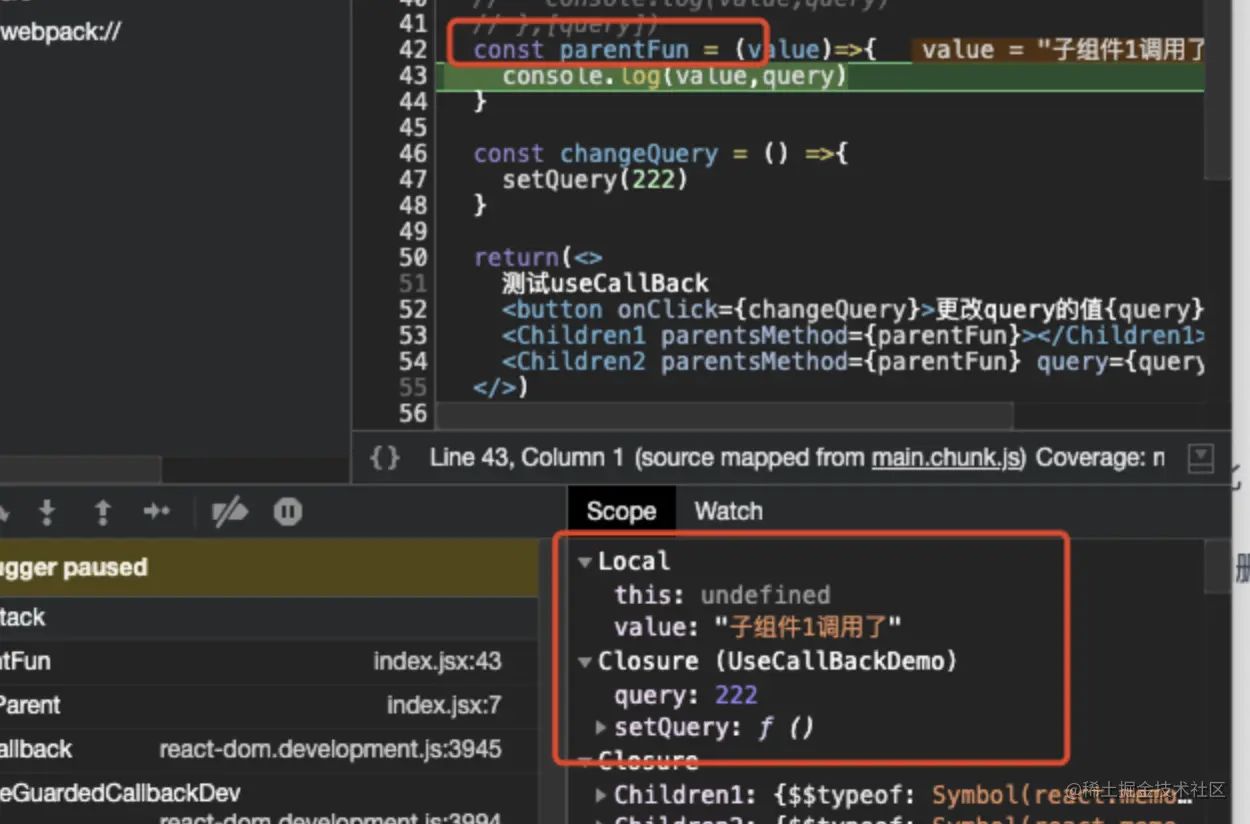Click 'const changeQuery' declaration on line 46
The height and width of the screenshot is (824, 1250).
coord(596,154)
